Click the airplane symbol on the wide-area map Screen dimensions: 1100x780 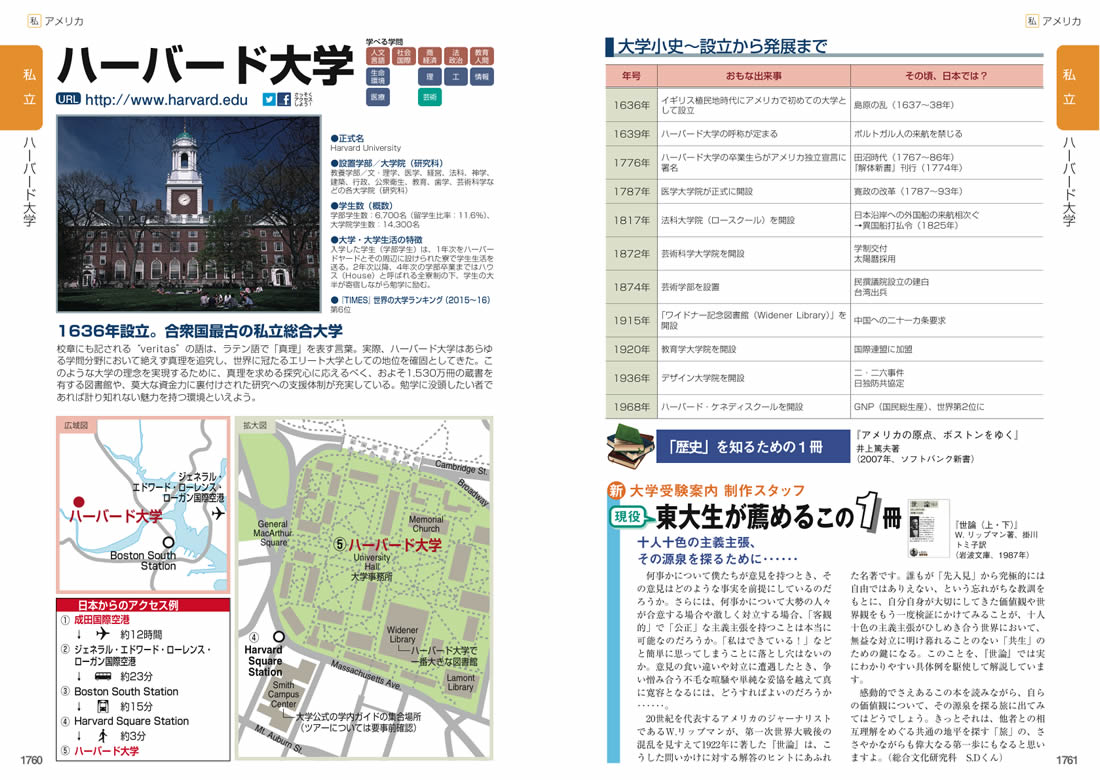[218, 513]
